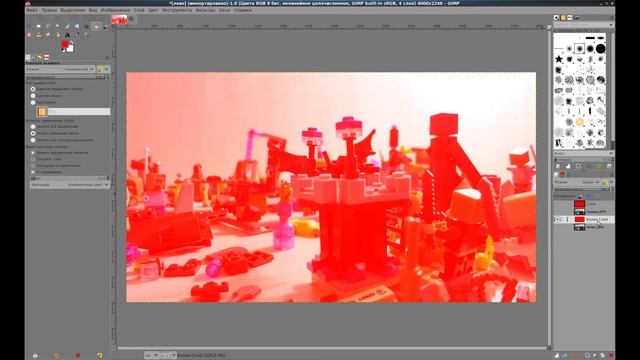Open the layer Mode dropdown in layers panel
The image size is (640, 360).
[578, 182]
